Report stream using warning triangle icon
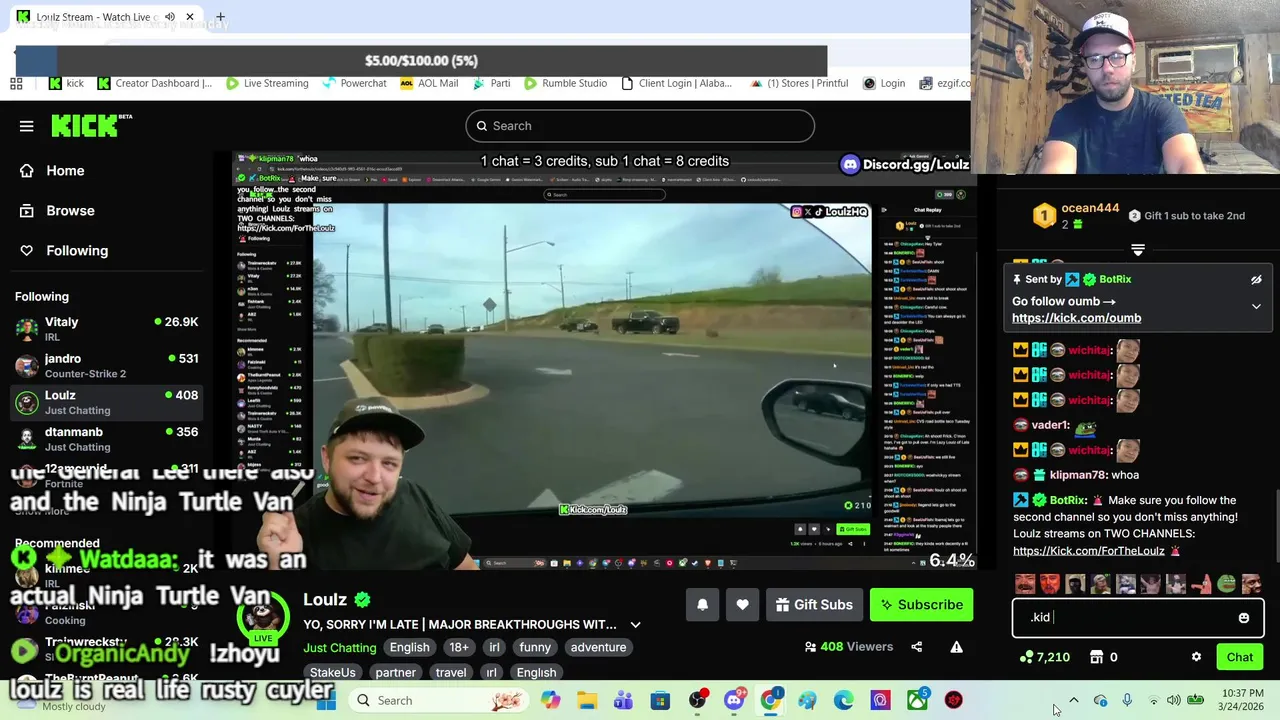Viewport: 1280px width, 720px height. click(956, 647)
